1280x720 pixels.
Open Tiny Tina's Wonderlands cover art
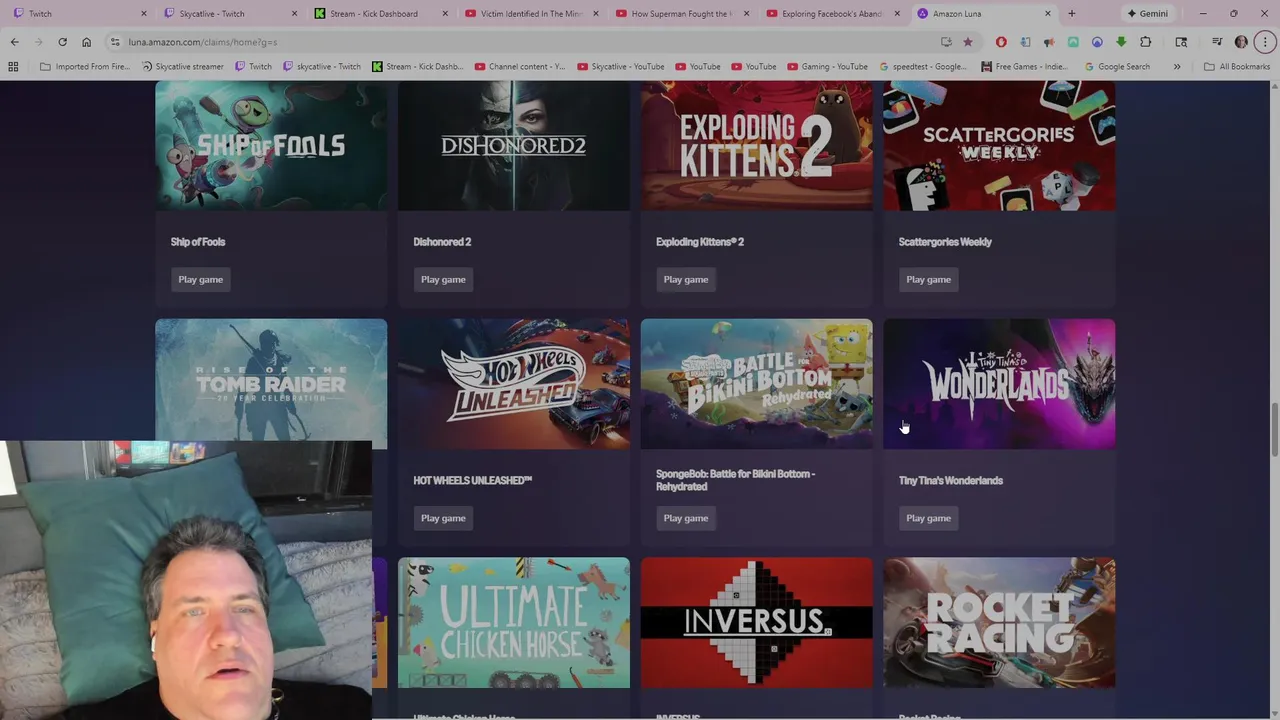[999, 384]
